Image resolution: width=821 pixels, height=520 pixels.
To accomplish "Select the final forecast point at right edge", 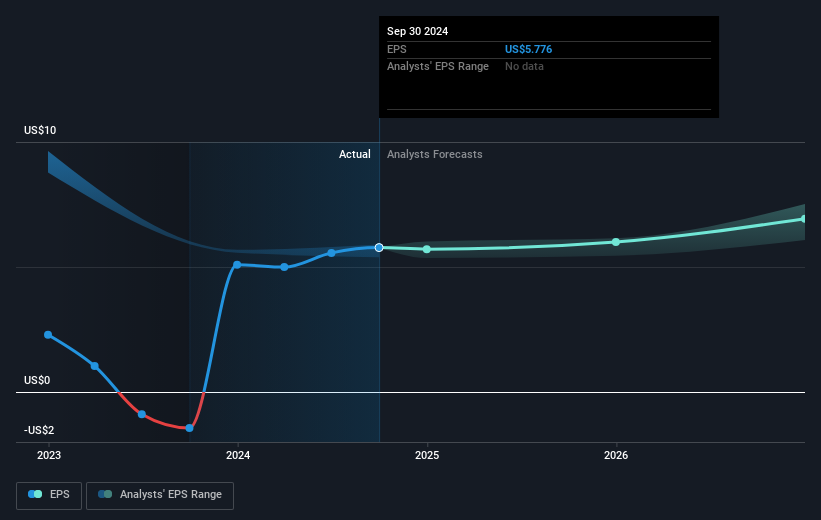I will [x=804, y=219].
